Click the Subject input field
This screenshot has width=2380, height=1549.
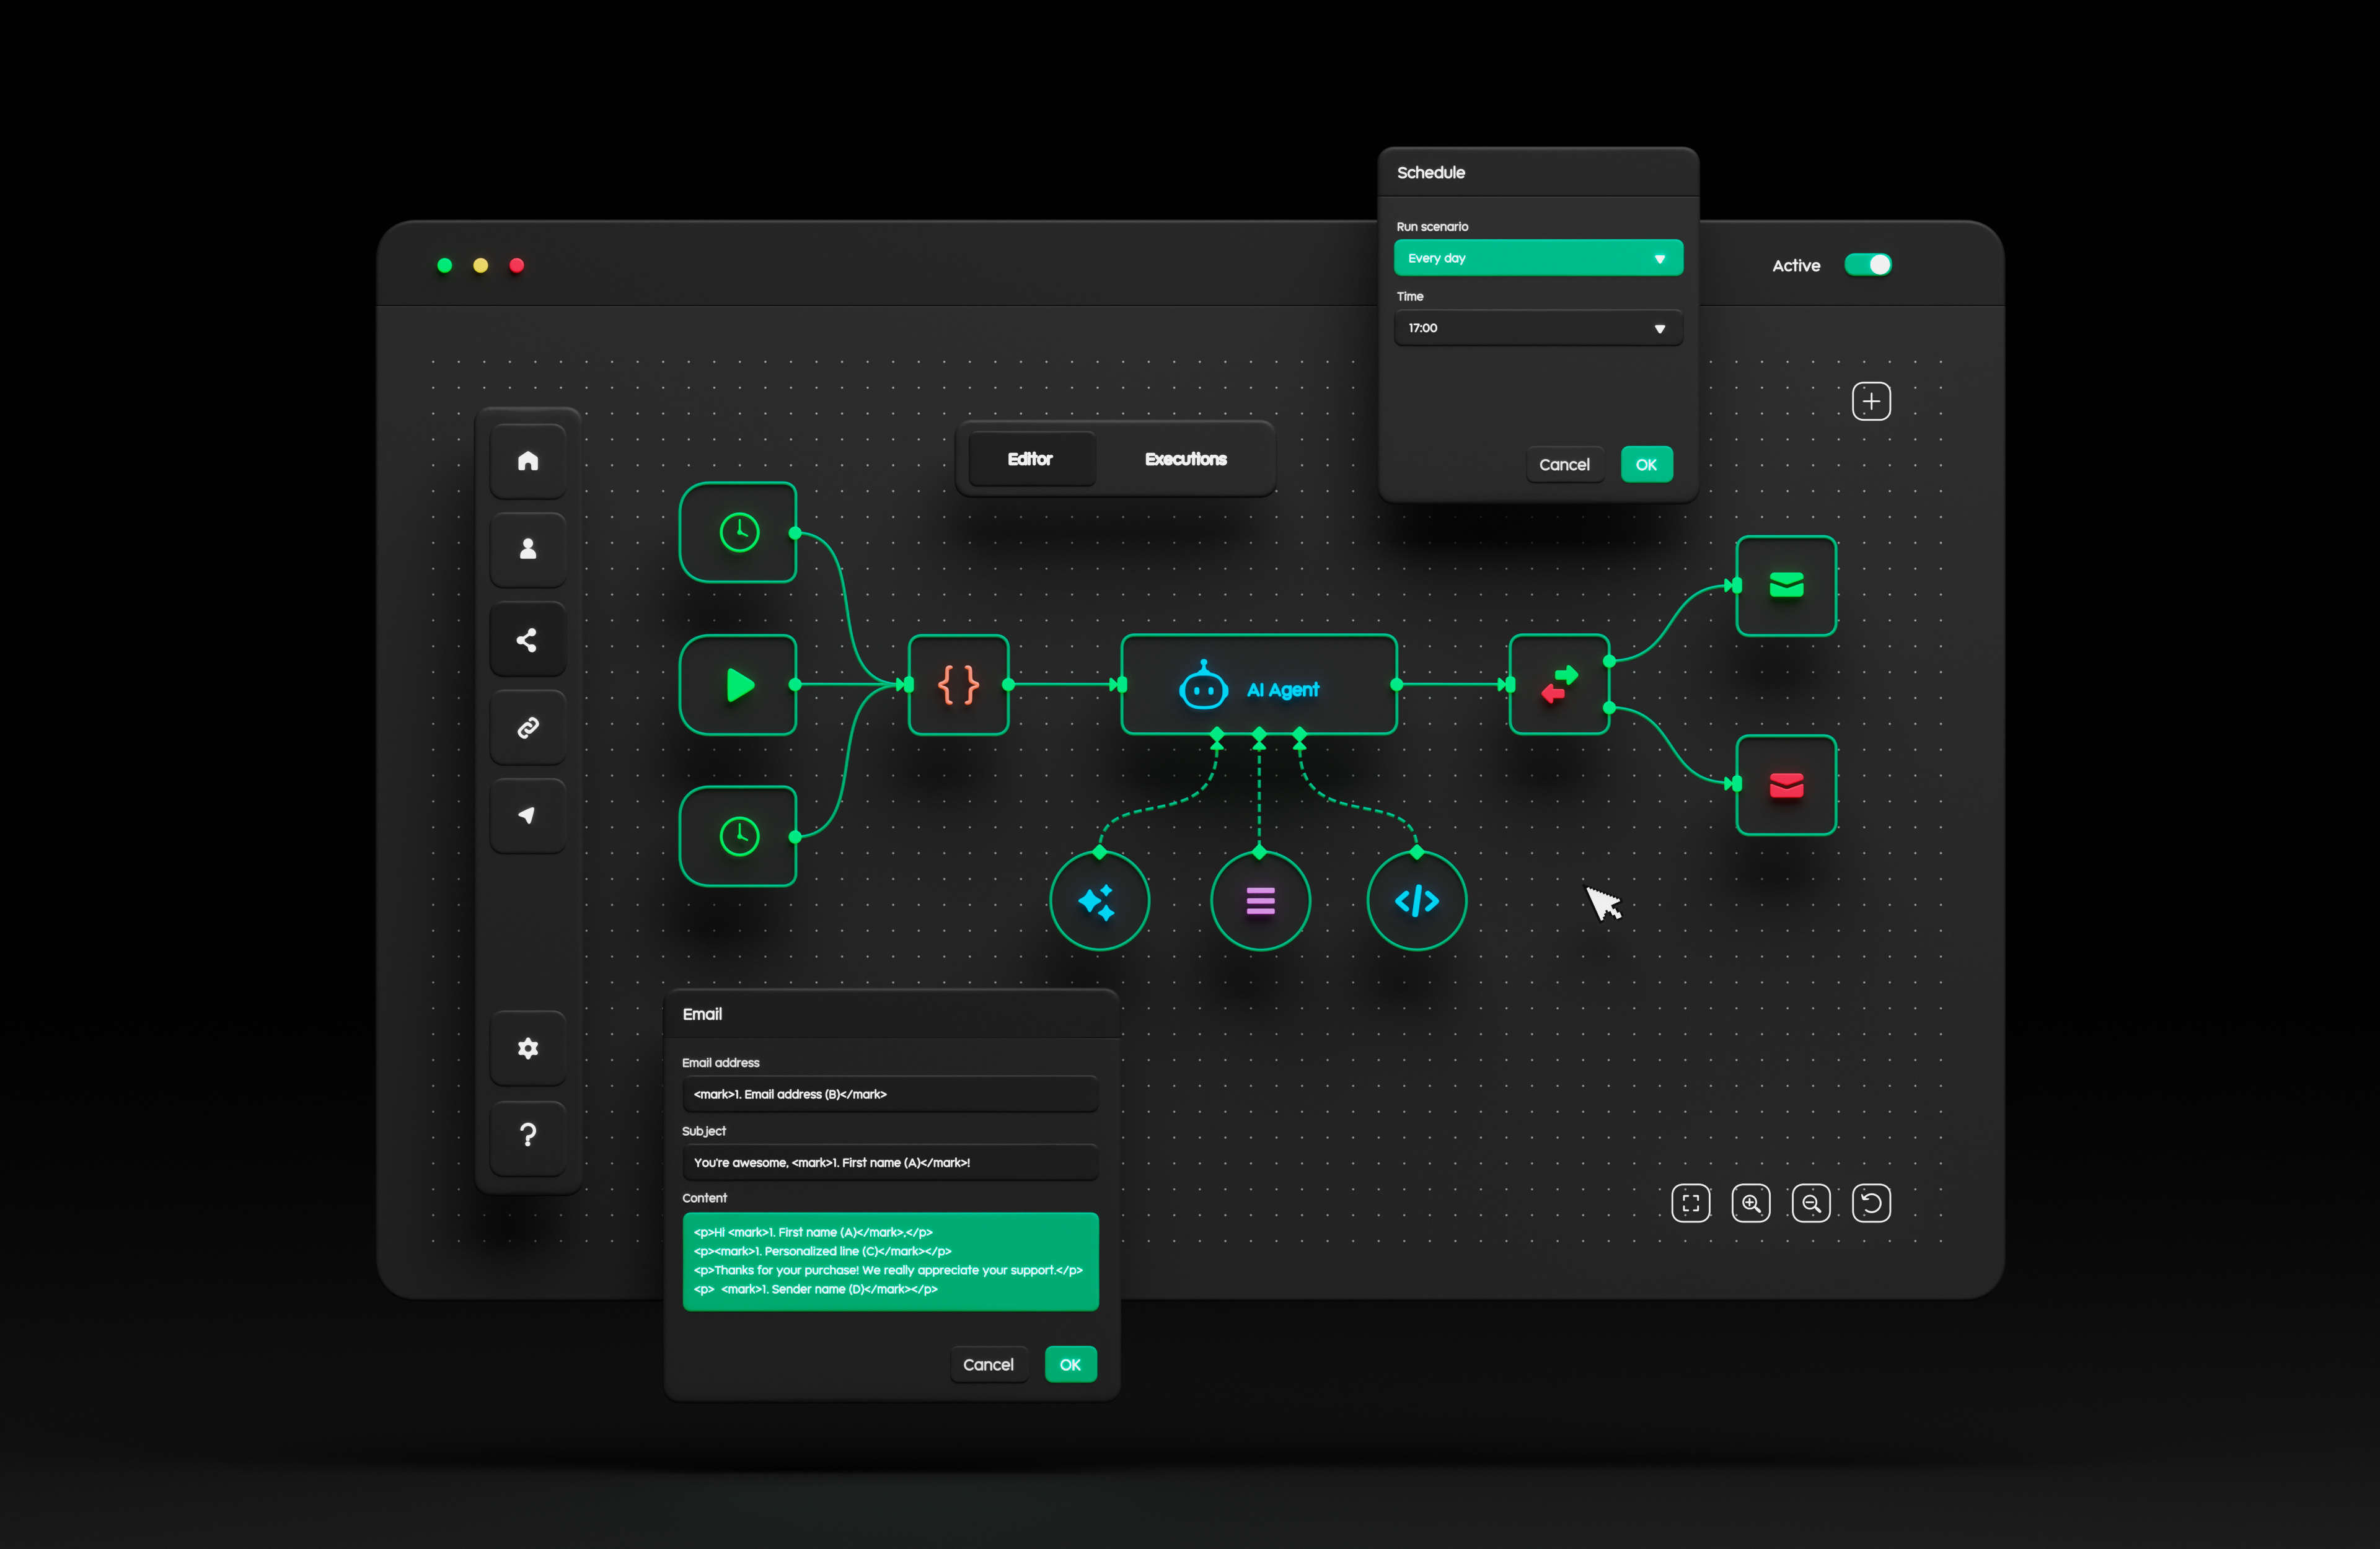pyautogui.click(x=889, y=1162)
